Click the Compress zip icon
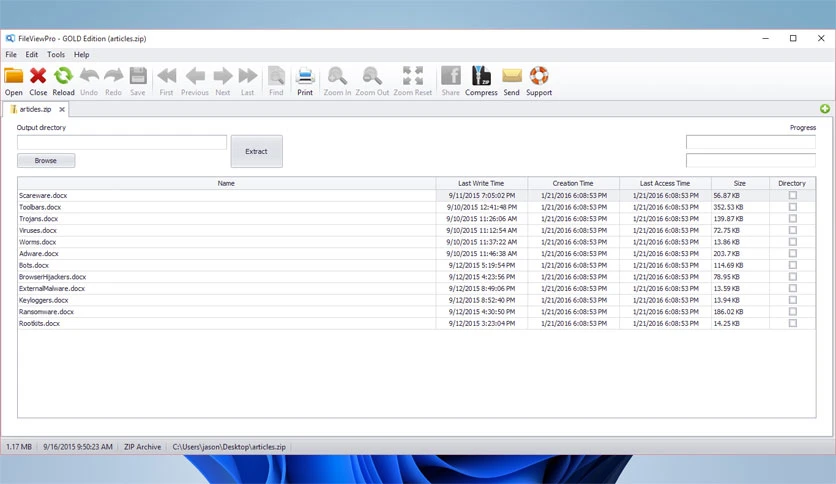This screenshot has height=484, width=836. tap(481, 76)
